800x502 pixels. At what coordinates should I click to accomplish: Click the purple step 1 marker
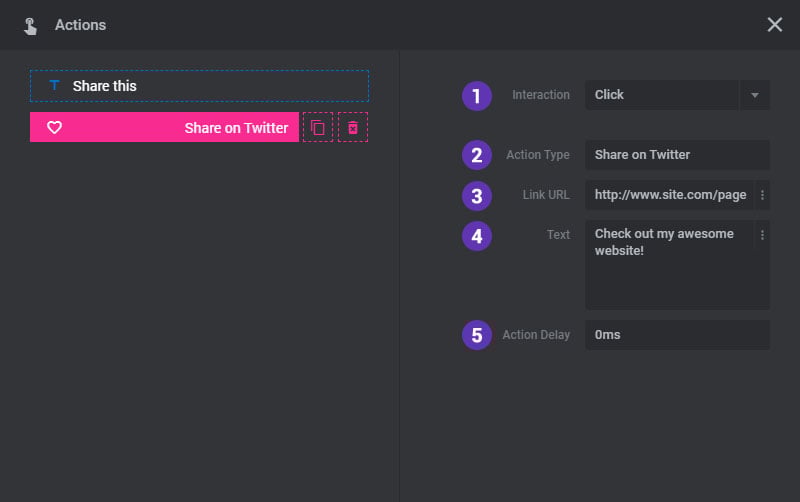(x=477, y=95)
